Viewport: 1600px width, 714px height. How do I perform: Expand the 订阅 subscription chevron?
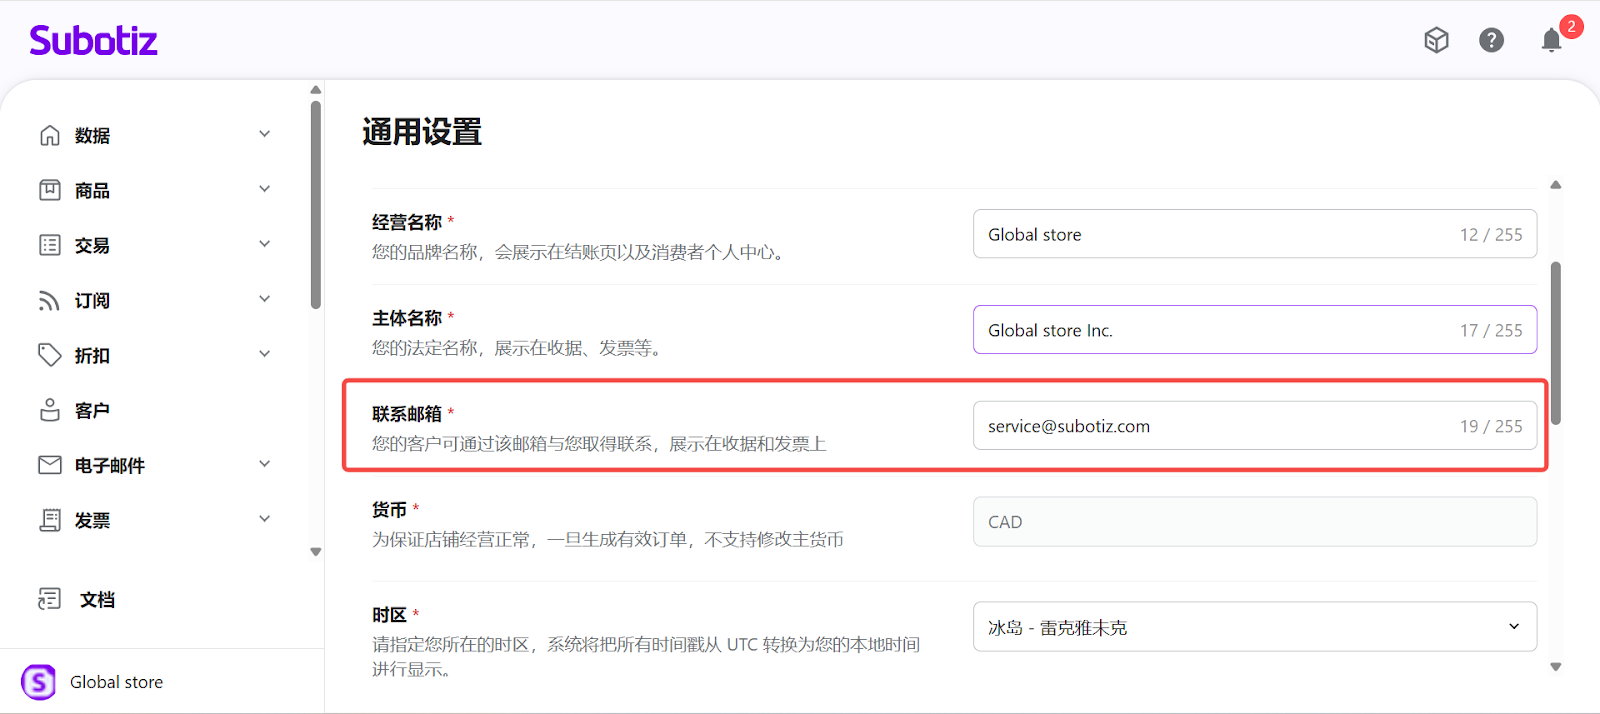[x=264, y=299]
